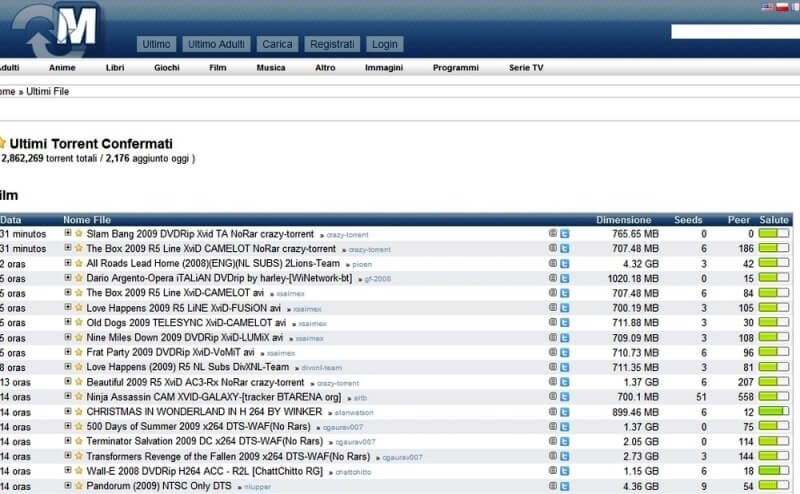
Task: Click the star icon next to Pandorum (2009)
Action: point(78,486)
